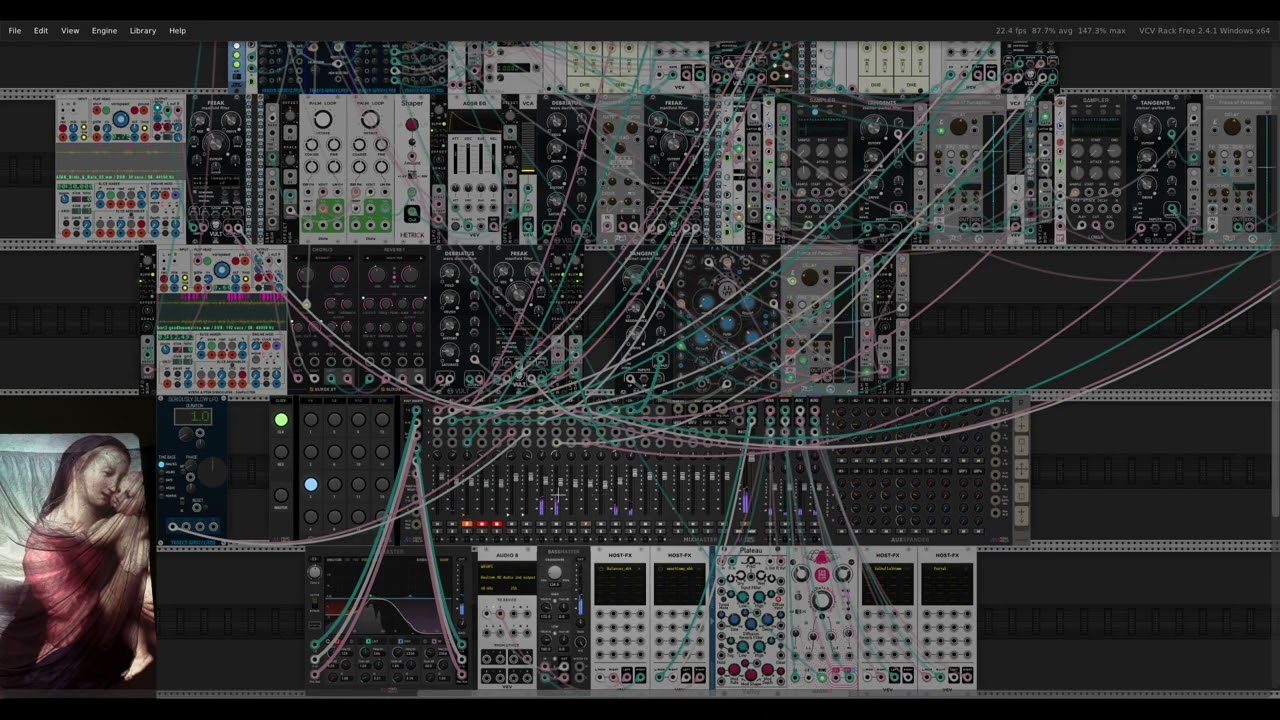Open the Portal plugin display on Host-FX
Image resolution: width=1280 pixels, height=720 pixels.
click(x=947, y=584)
